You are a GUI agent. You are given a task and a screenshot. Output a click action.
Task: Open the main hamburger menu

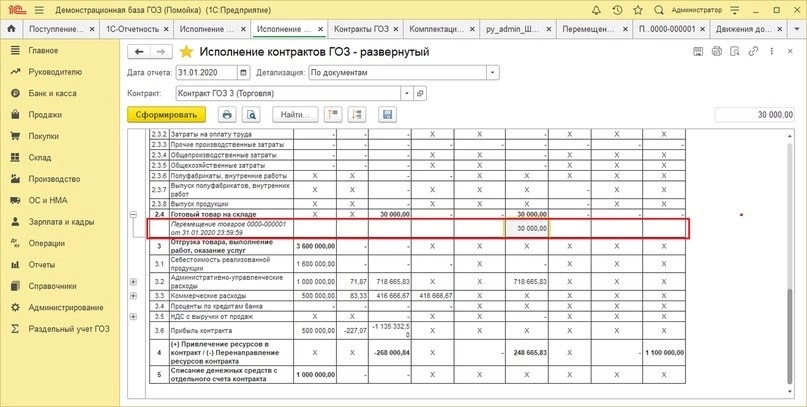[x=39, y=10]
